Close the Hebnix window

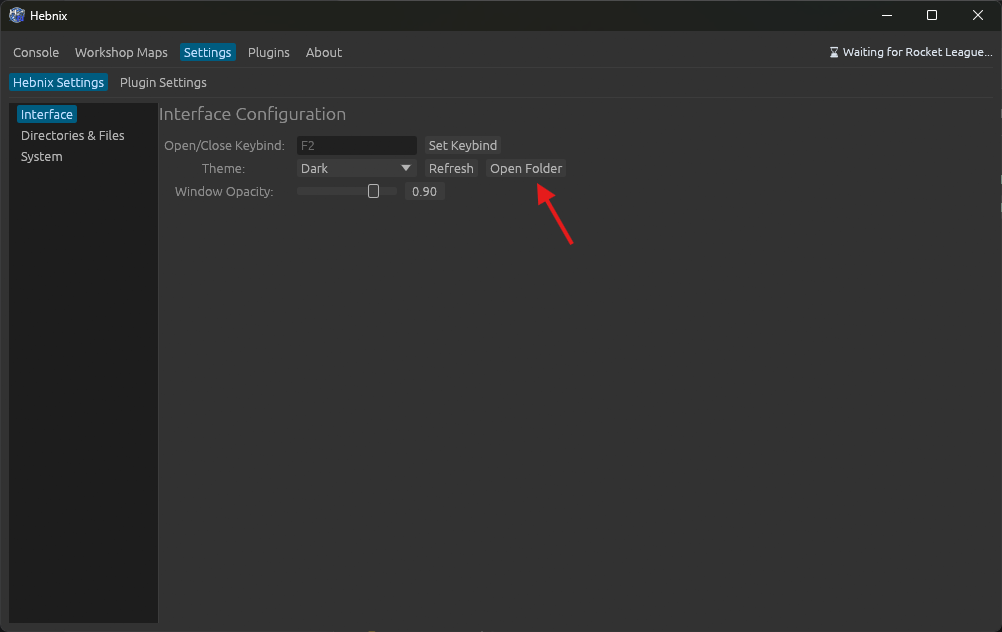pyautogui.click(x=978, y=15)
